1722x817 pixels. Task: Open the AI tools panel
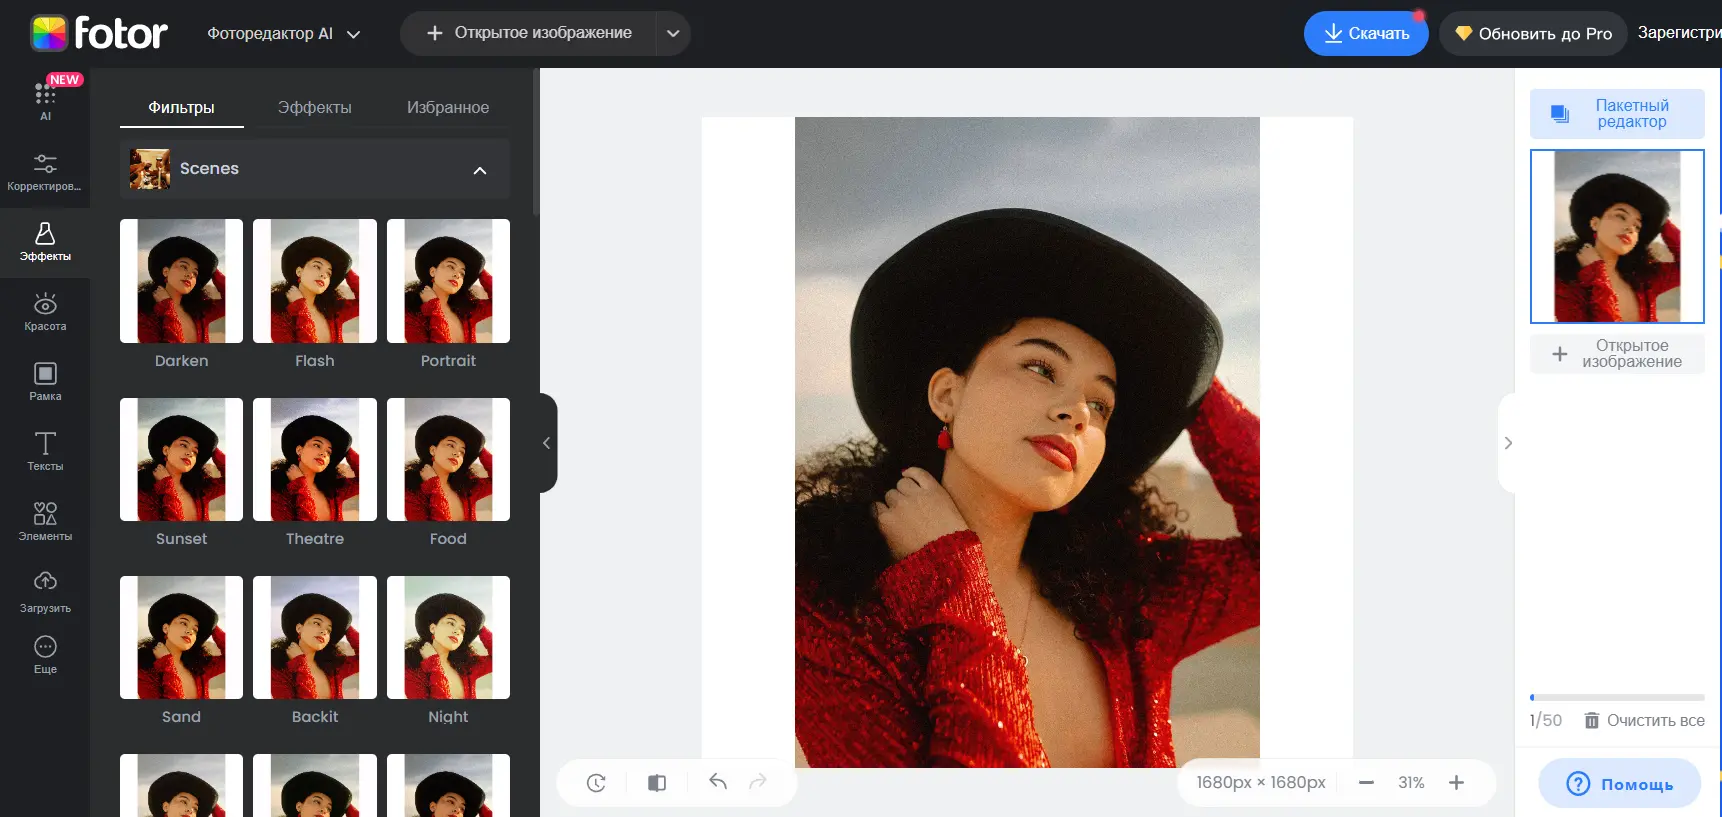click(45, 102)
